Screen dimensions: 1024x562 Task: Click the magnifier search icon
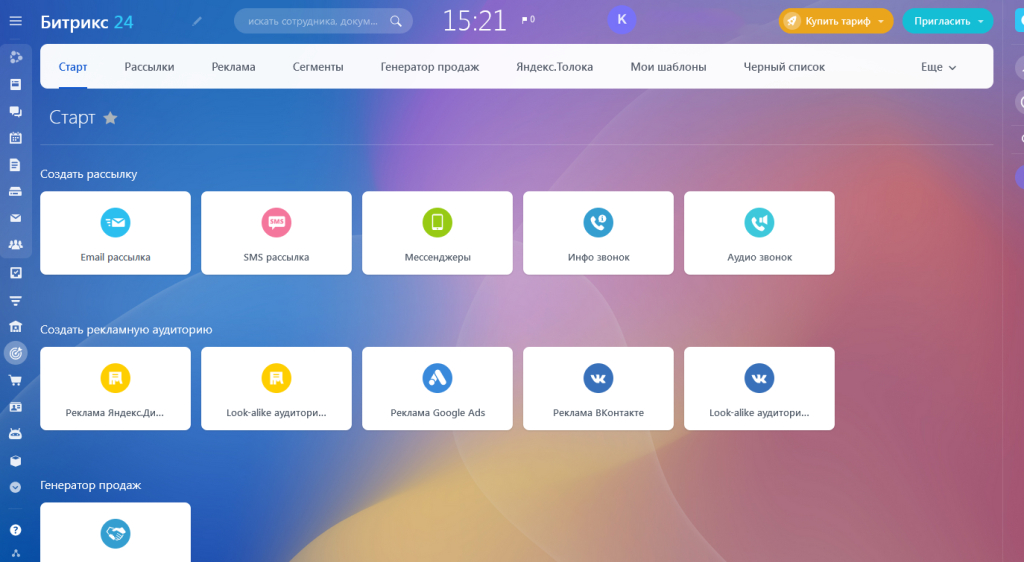tap(396, 21)
